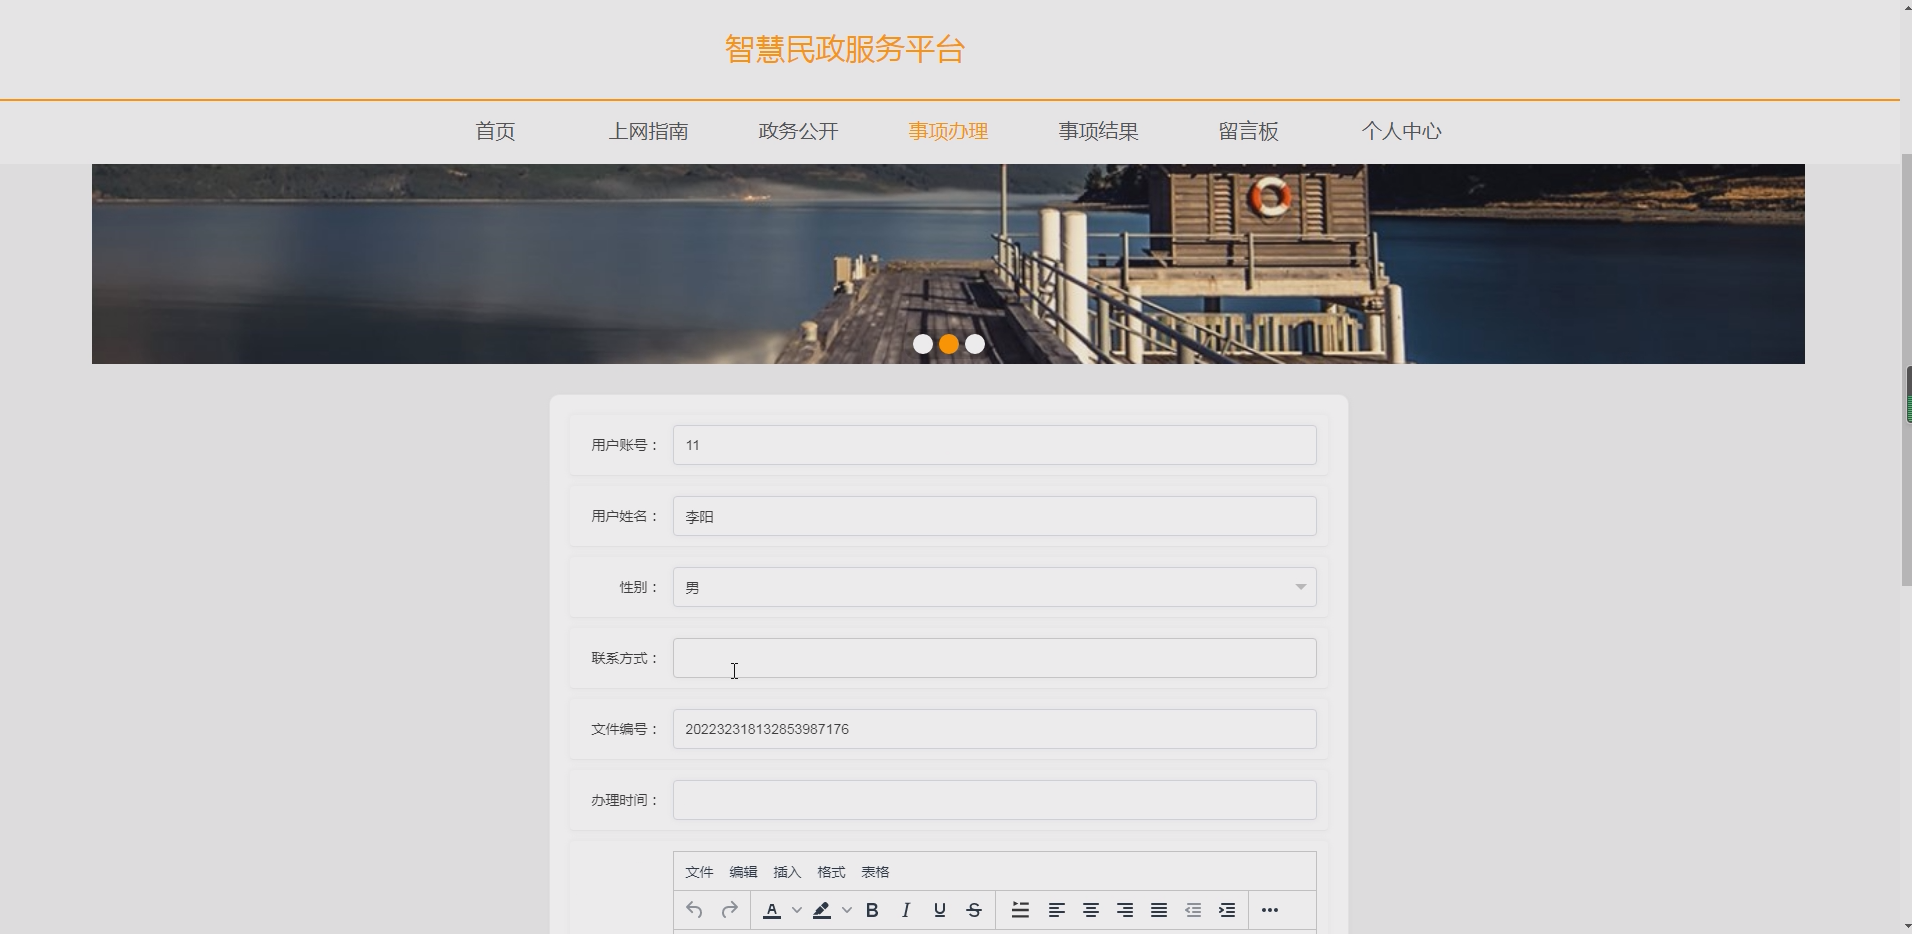Open the 文件 editor menu
Image resolution: width=1912 pixels, height=934 pixels.
699,872
